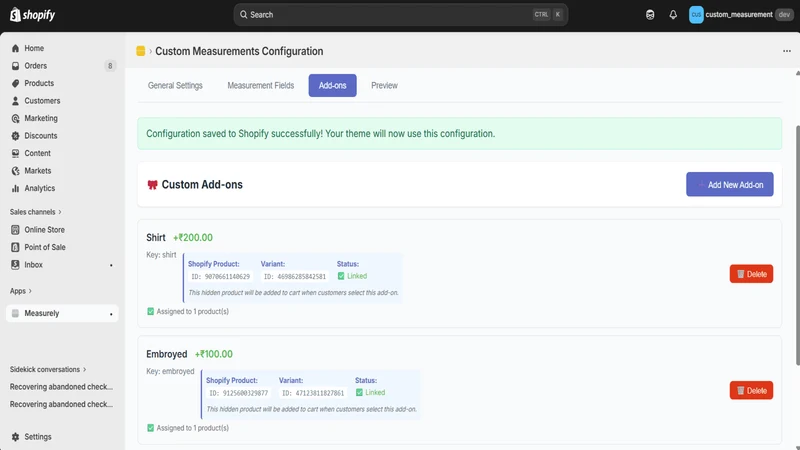
Task: Click Shirt variant ID 46986285842581
Action: point(295,277)
